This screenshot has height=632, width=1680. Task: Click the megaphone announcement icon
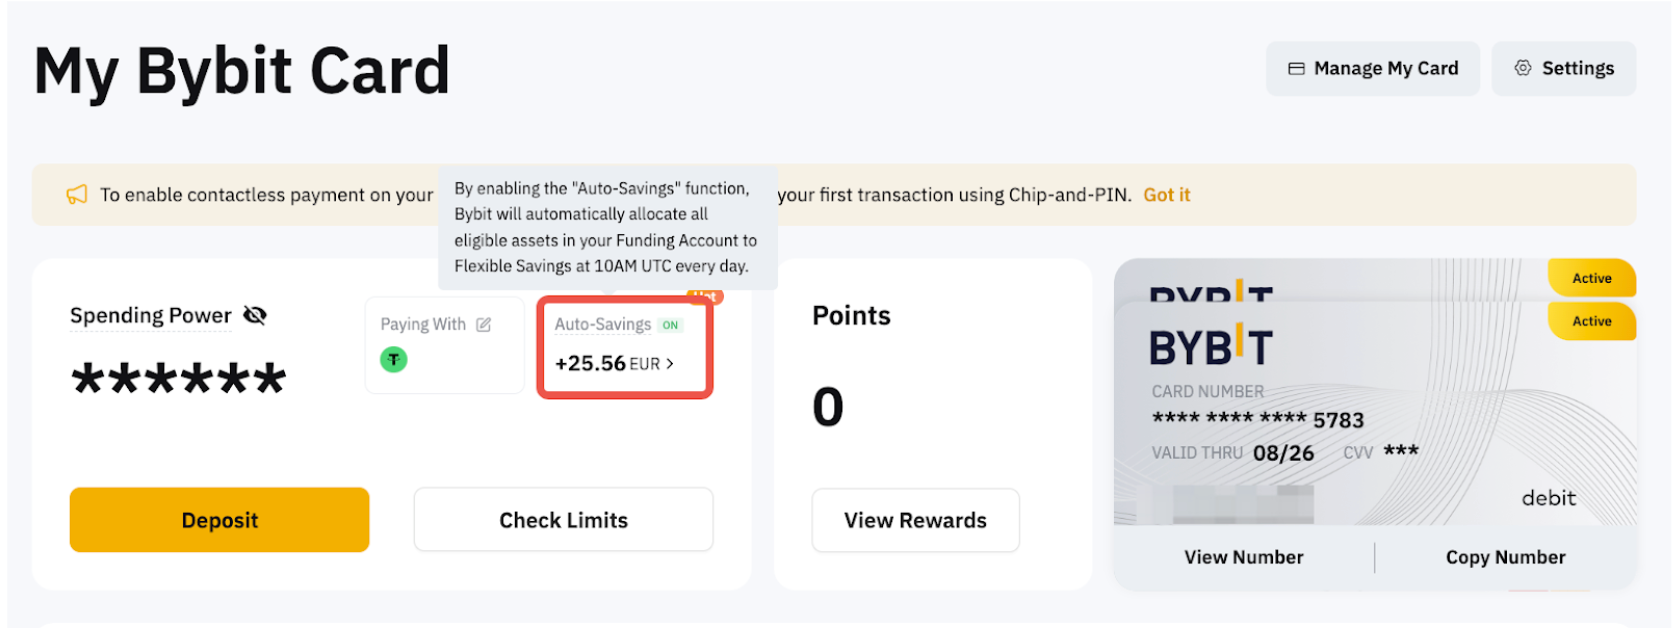coord(77,195)
